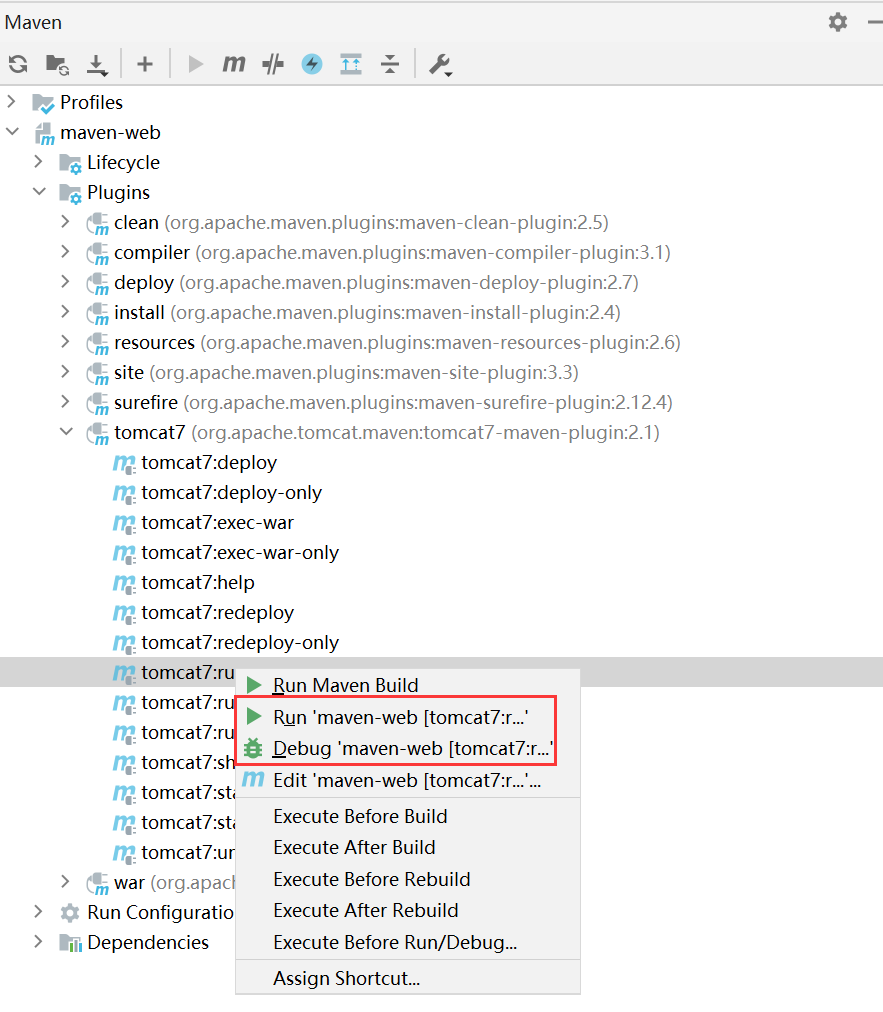This screenshot has height=1012, width=883.
Task: Expand the surefire plugin node
Action: coord(65,401)
